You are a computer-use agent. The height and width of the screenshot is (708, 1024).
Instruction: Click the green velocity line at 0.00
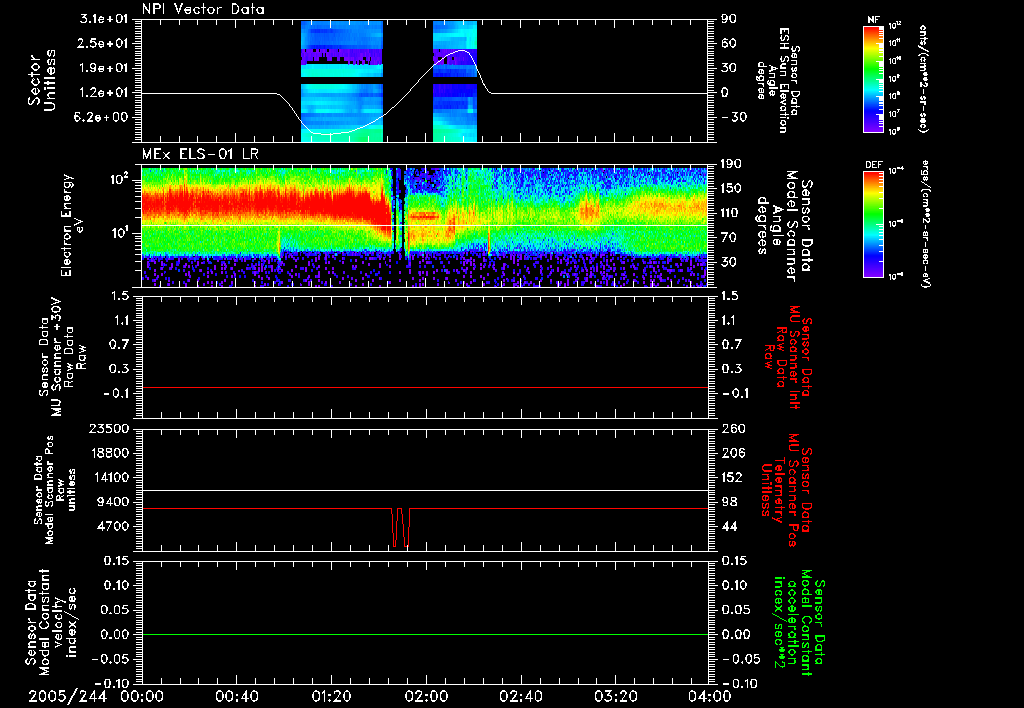click(x=425, y=634)
